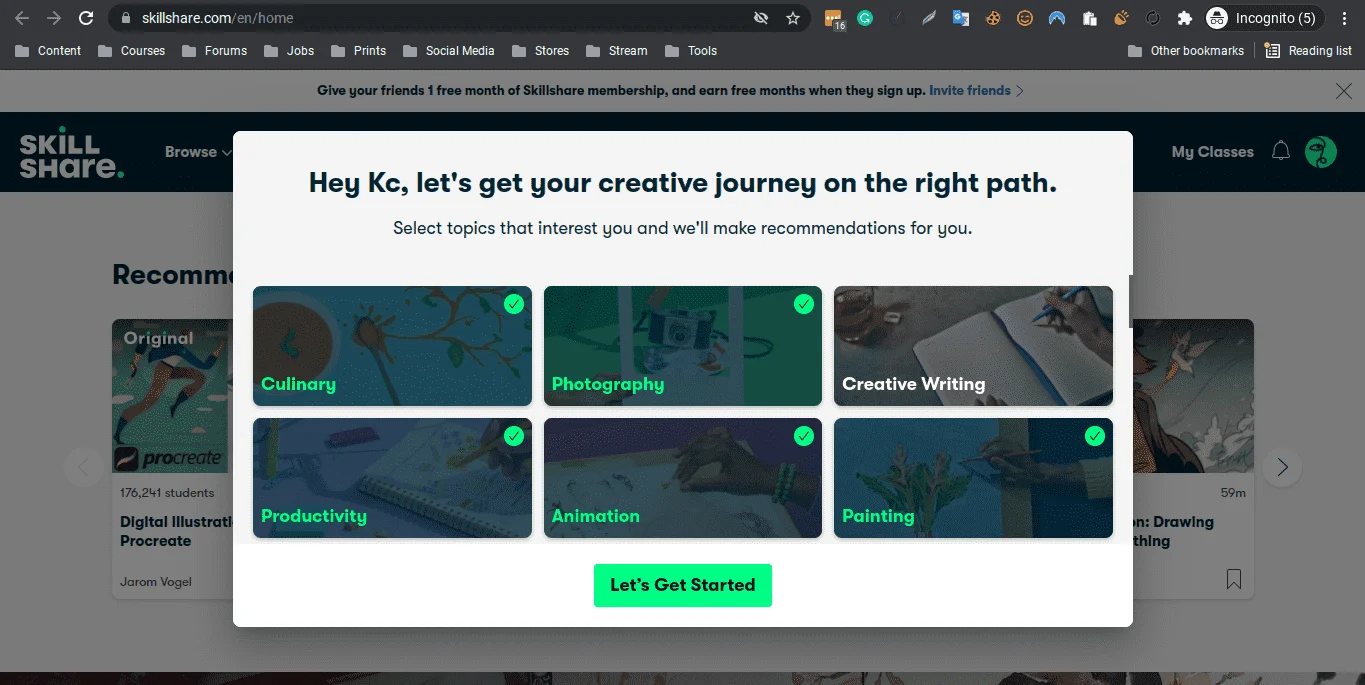Open the circular sync arrows extension
This screenshot has width=1365, height=685.
click(1153, 18)
